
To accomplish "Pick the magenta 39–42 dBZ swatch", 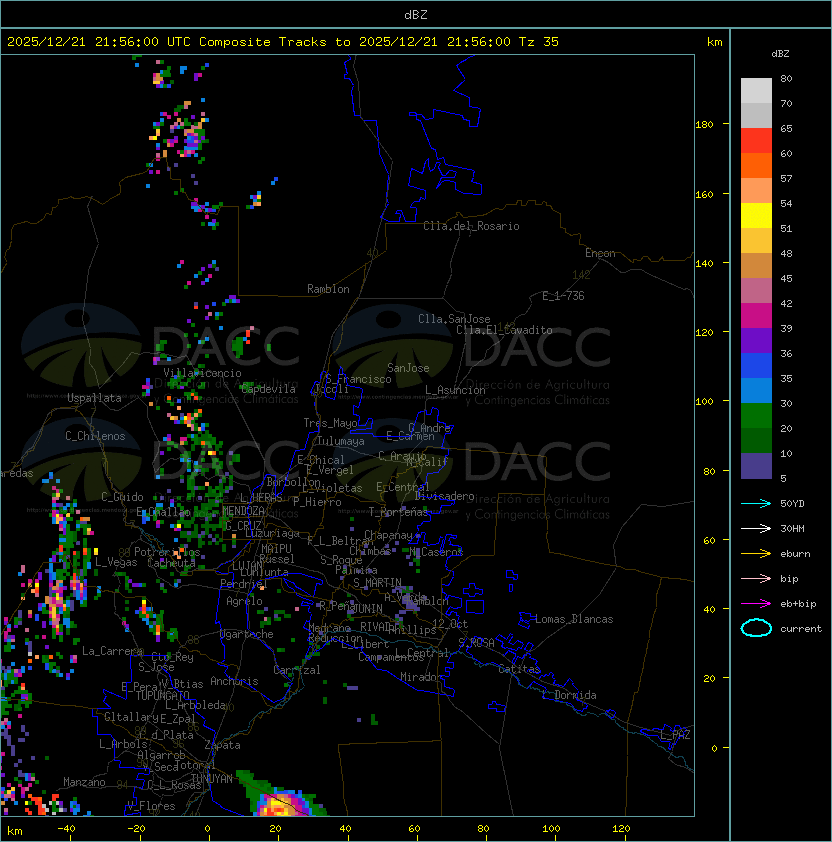I will tap(756, 315).
